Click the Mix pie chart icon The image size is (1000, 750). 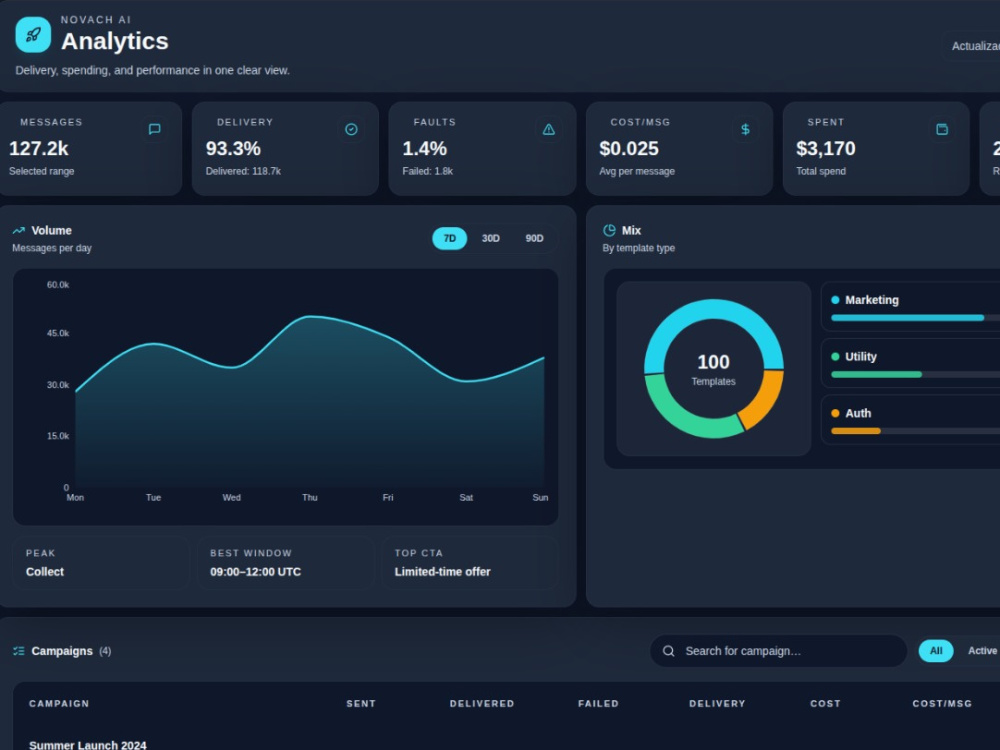pyautogui.click(x=609, y=230)
